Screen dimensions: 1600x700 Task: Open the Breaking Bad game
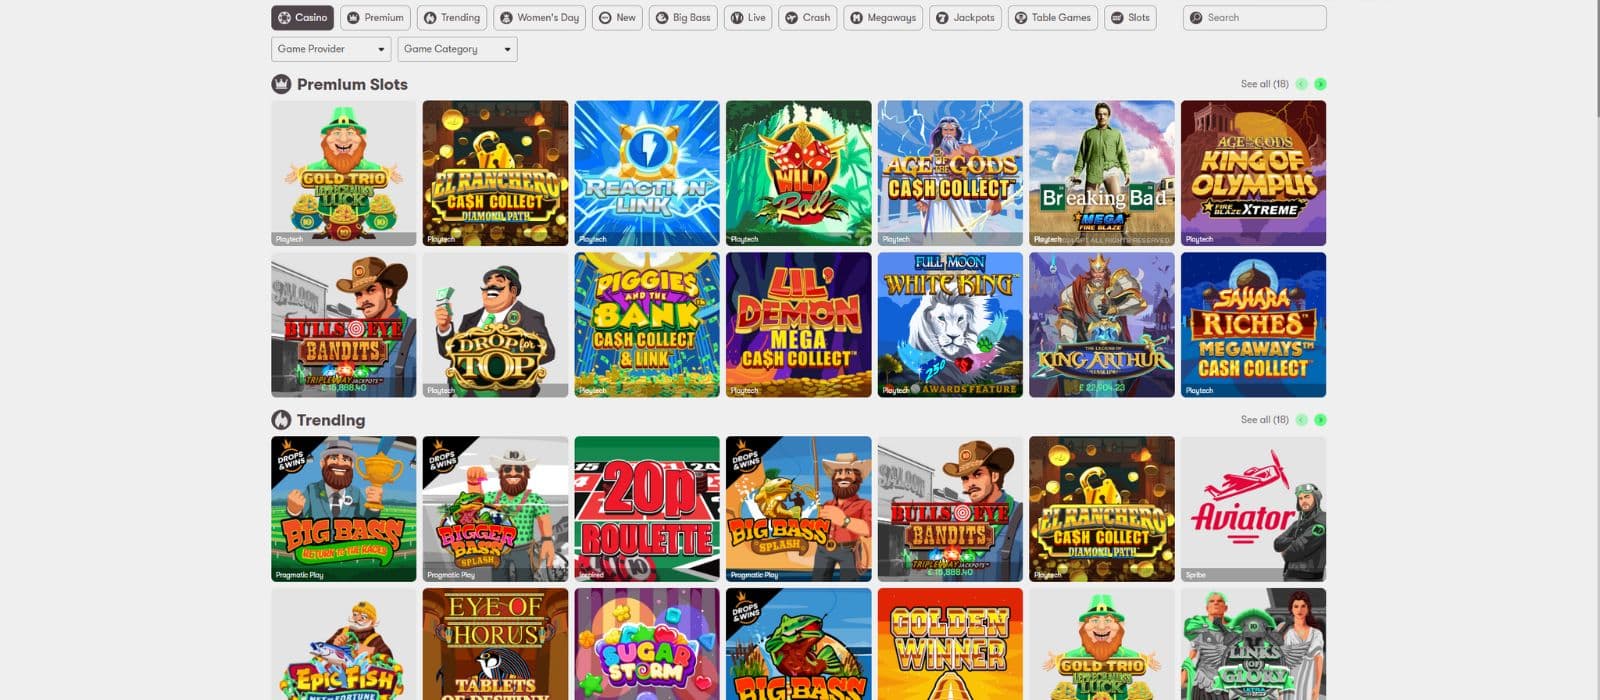[x=1102, y=173]
